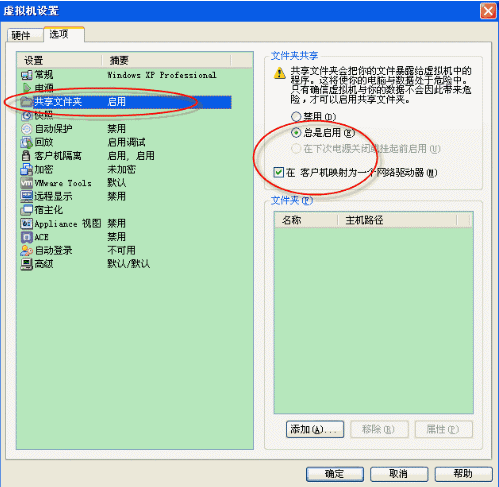
Task: Click the Encryption (加密) icon
Action: point(26,169)
